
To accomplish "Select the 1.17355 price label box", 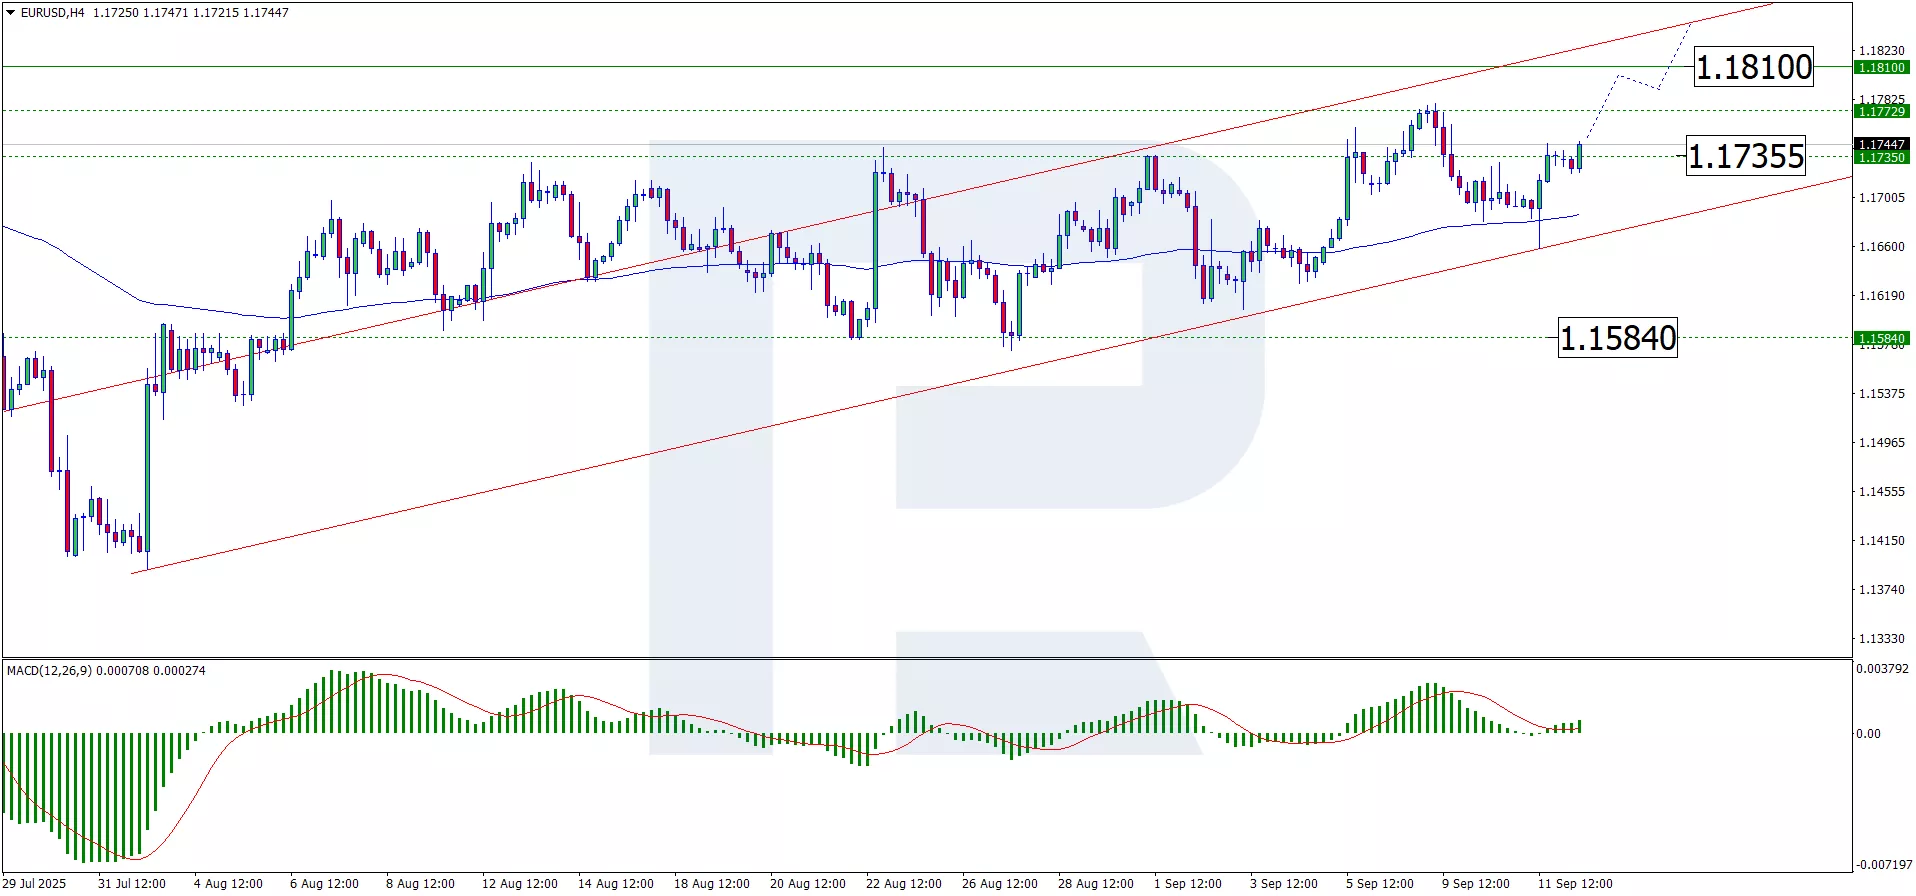I will [x=1746, y=156].
